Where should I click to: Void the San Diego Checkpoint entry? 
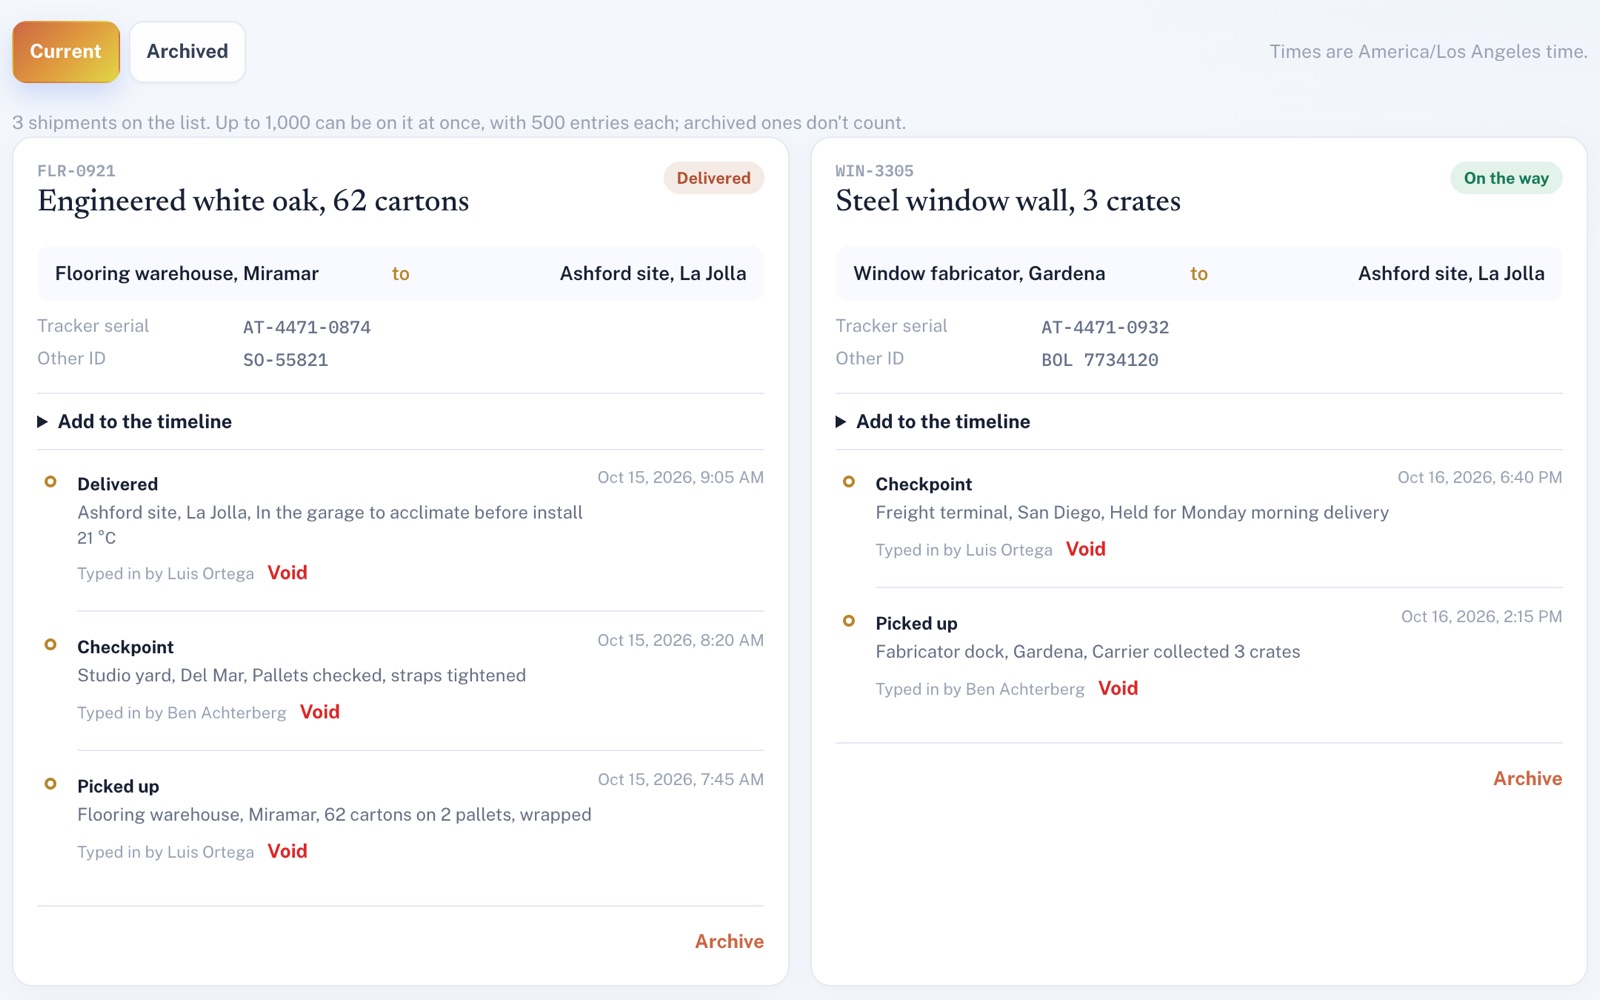(x=1086, y=549)
